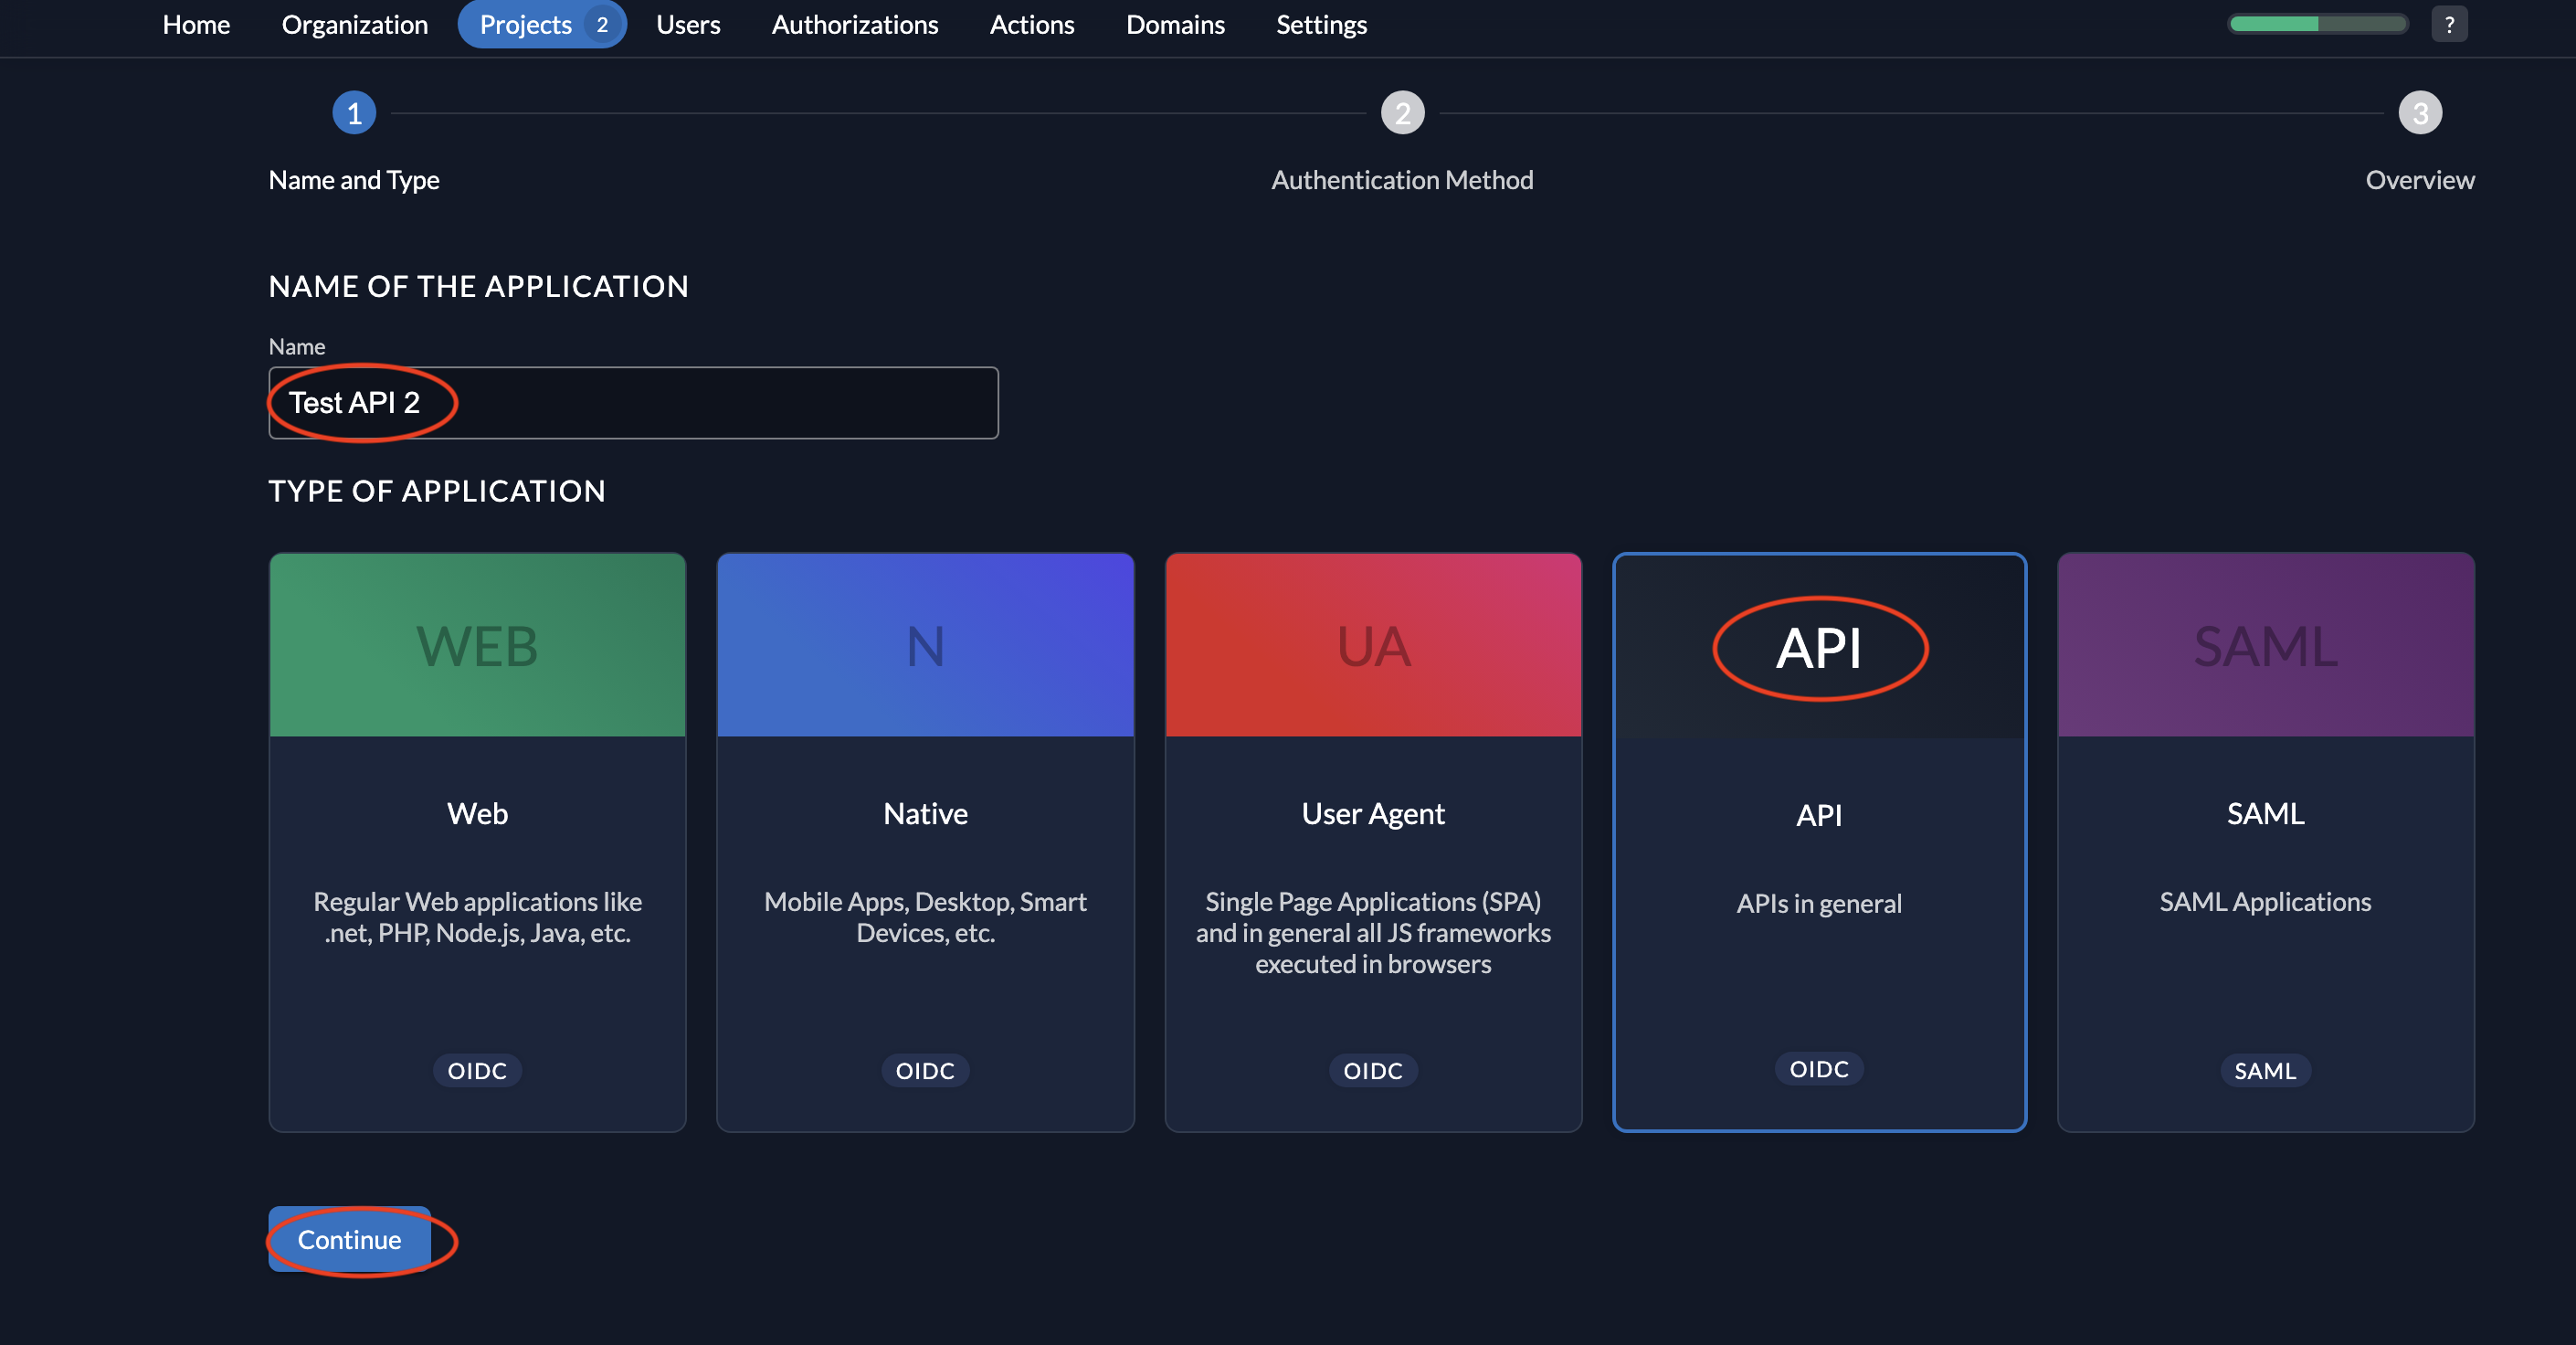This screenshot has height=1345, width=2576.
Task: Open the Users menu item
Action: [x=688, y=24]
